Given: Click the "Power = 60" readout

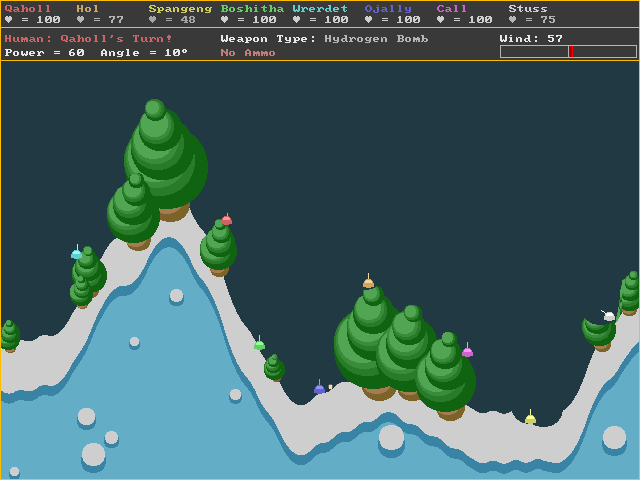Looking at the screenshot, I should pyautogui.click(x=44, y=53).
